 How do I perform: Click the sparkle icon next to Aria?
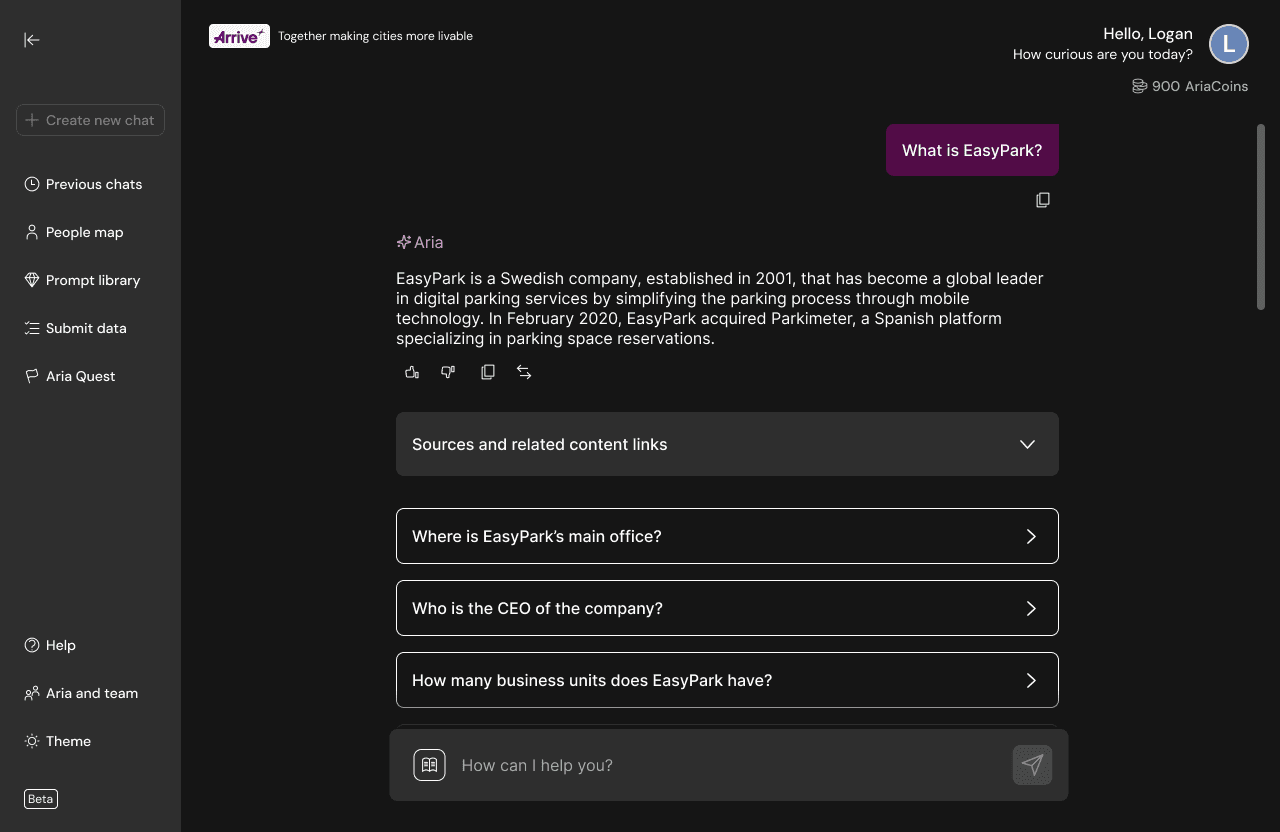(404, 242)
